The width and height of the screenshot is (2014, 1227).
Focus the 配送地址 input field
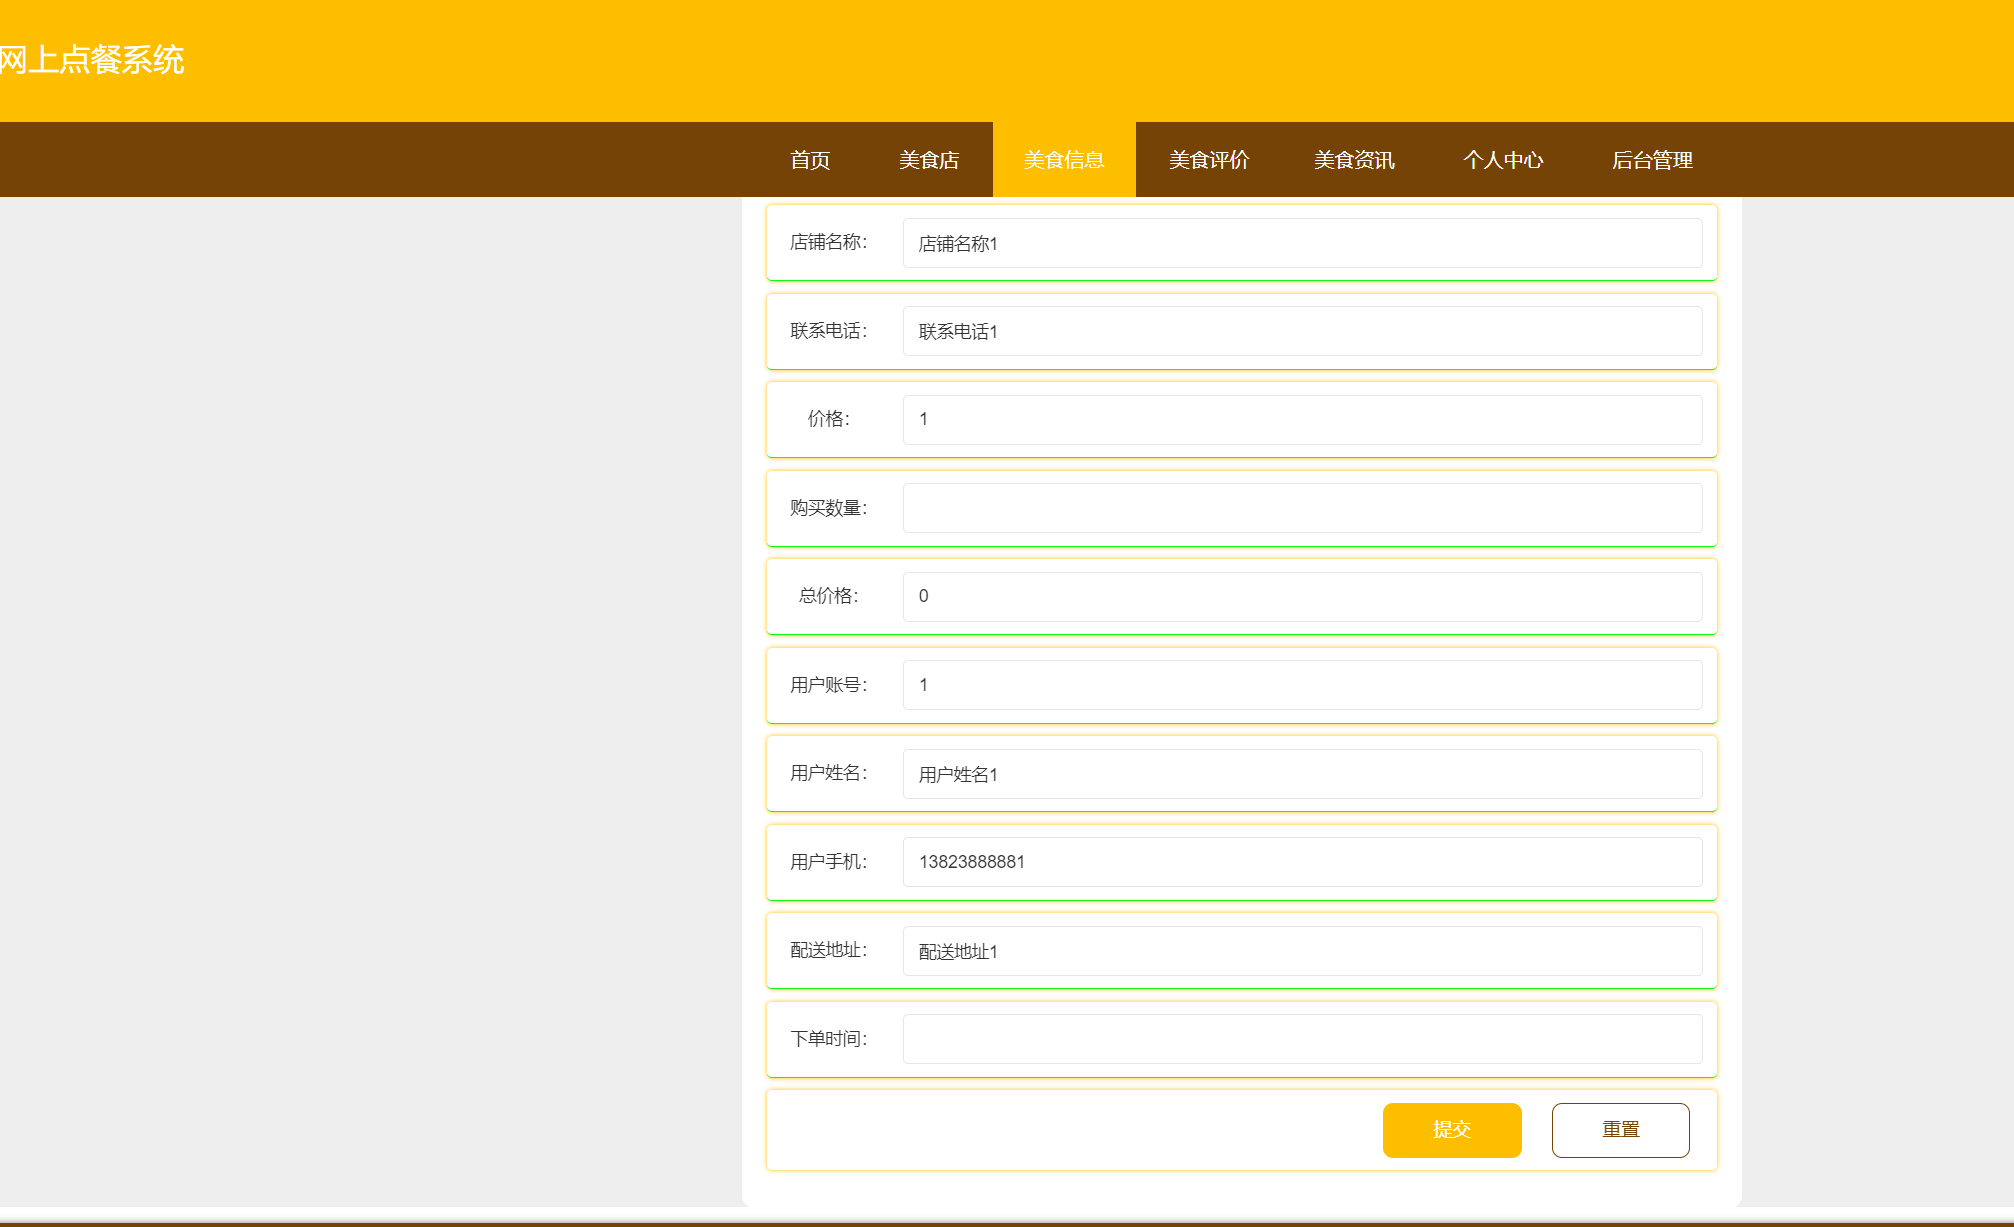point(1301,951)
